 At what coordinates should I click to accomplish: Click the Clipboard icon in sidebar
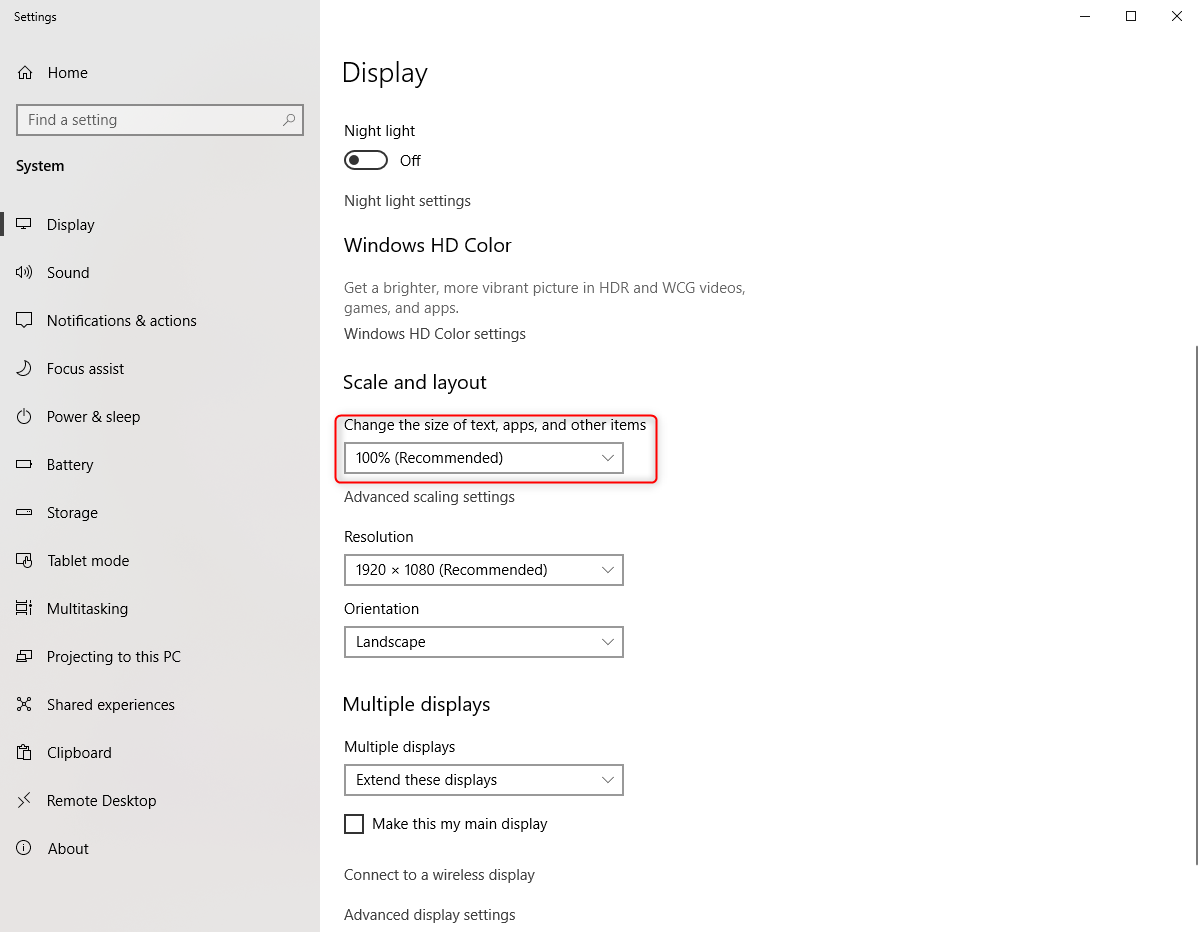(25, 753)
